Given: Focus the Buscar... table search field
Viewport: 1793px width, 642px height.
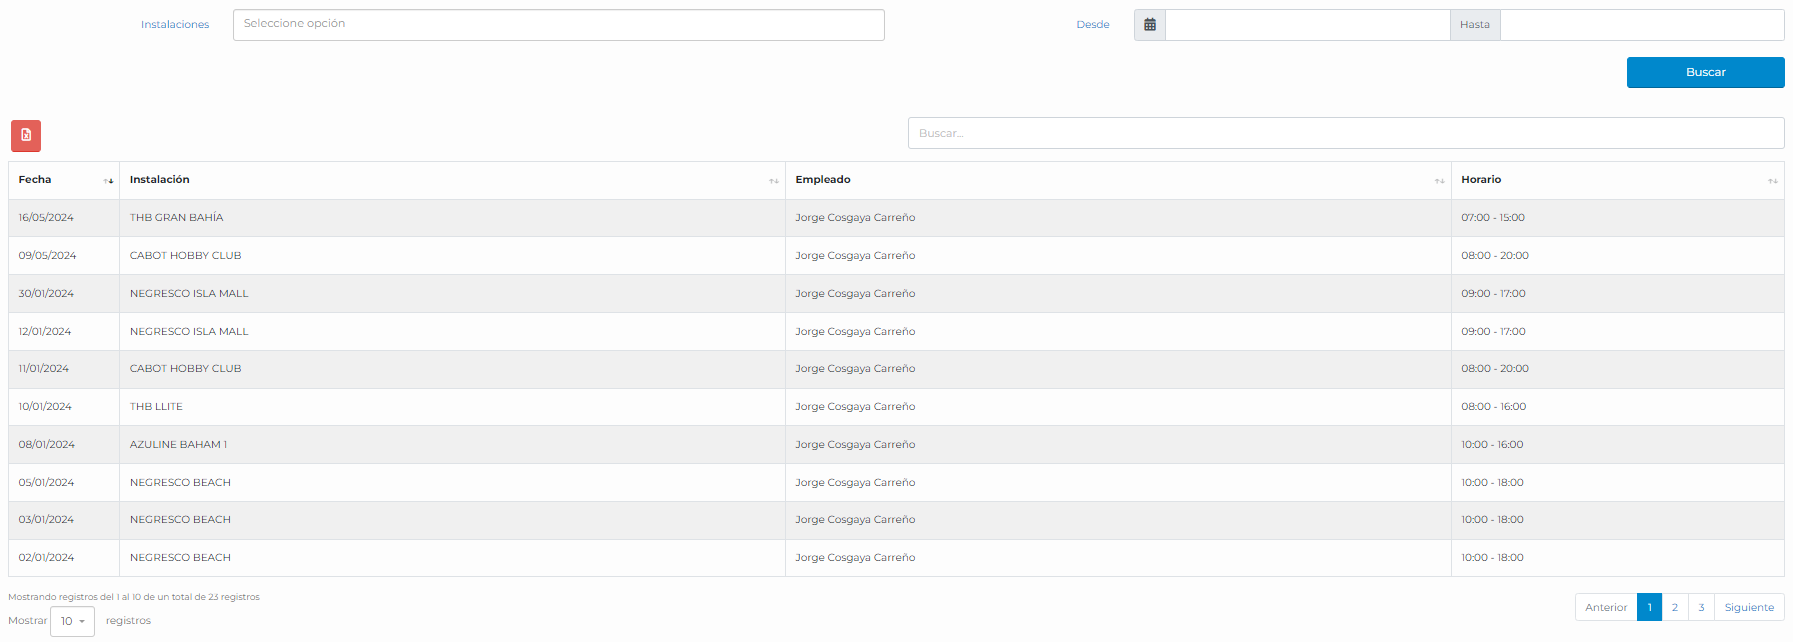Looking at the screenshot, I should point(1345,133).
